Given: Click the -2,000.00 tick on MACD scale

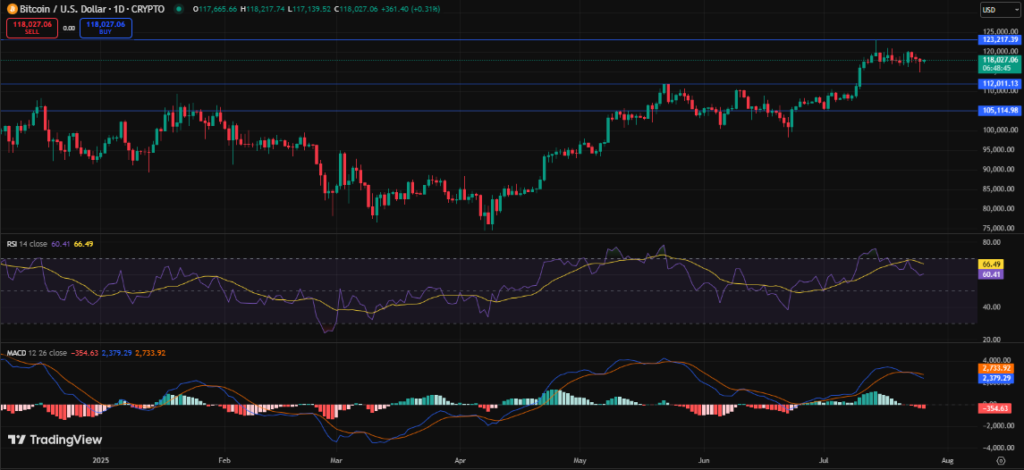Looking at the screenshot, I should coord(1000,426).
